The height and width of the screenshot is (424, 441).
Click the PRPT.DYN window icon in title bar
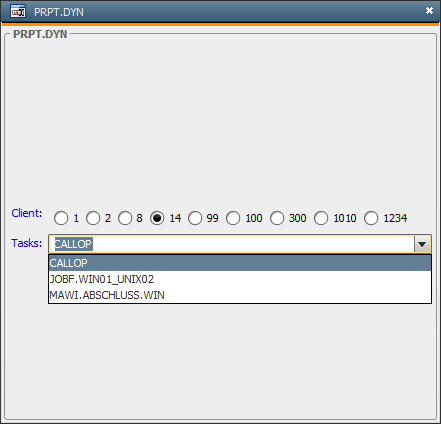(18, 12)
